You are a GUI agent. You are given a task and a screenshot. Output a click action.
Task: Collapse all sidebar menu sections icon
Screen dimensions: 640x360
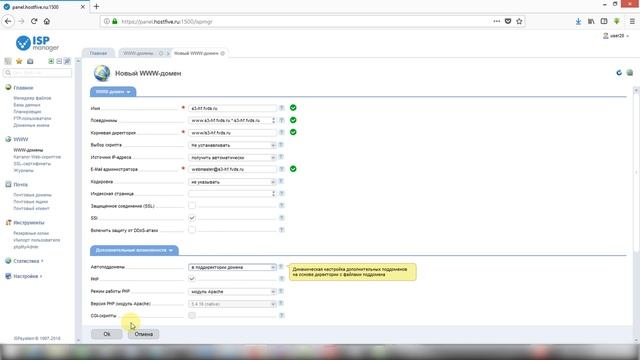click(x=59, y=61)
